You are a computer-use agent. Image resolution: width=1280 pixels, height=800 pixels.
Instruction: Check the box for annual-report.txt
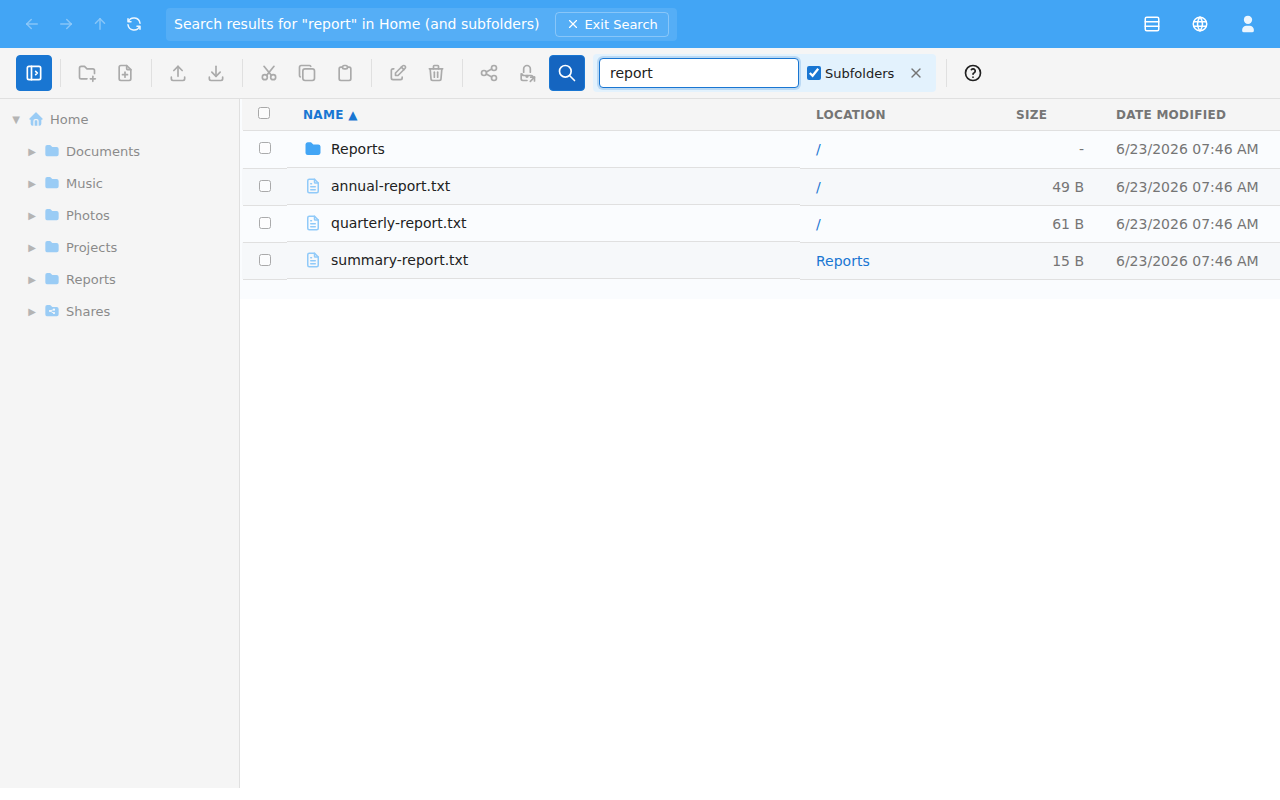(265, 186)
